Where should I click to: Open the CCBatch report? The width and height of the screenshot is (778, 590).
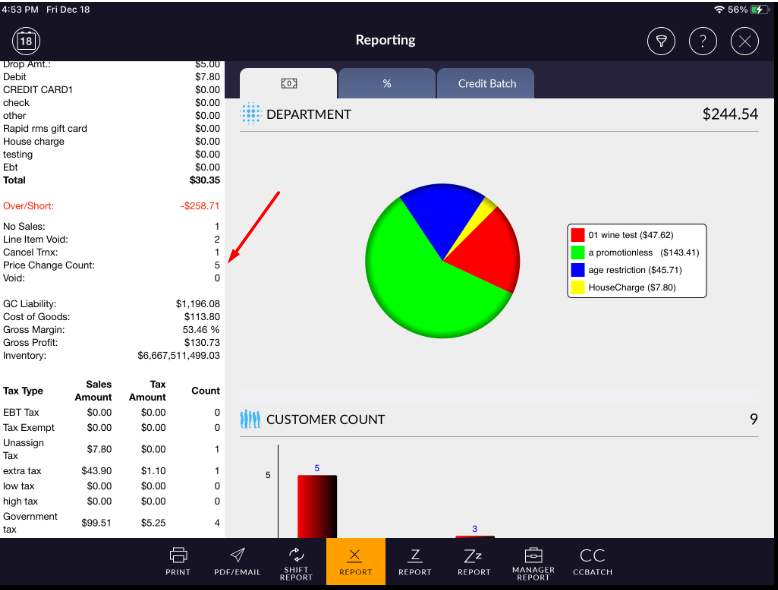(x=592, y=561)
